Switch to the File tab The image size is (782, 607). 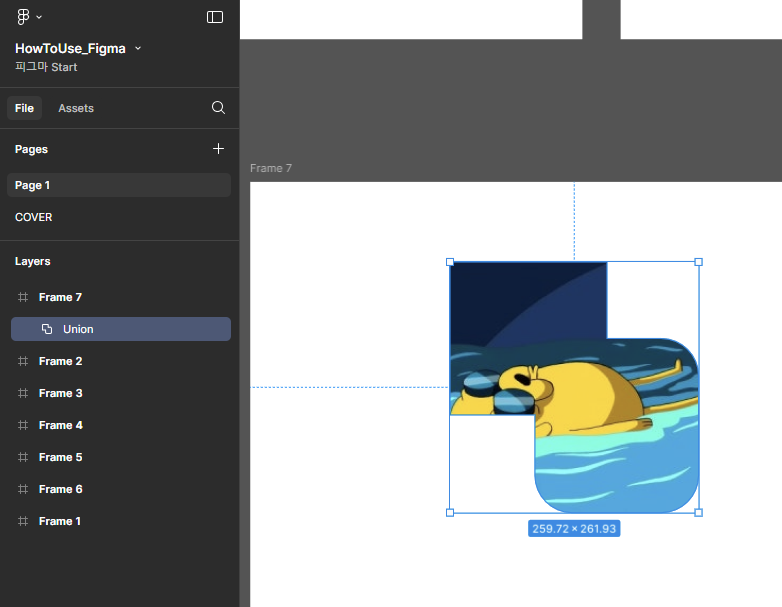pos(24,108)
